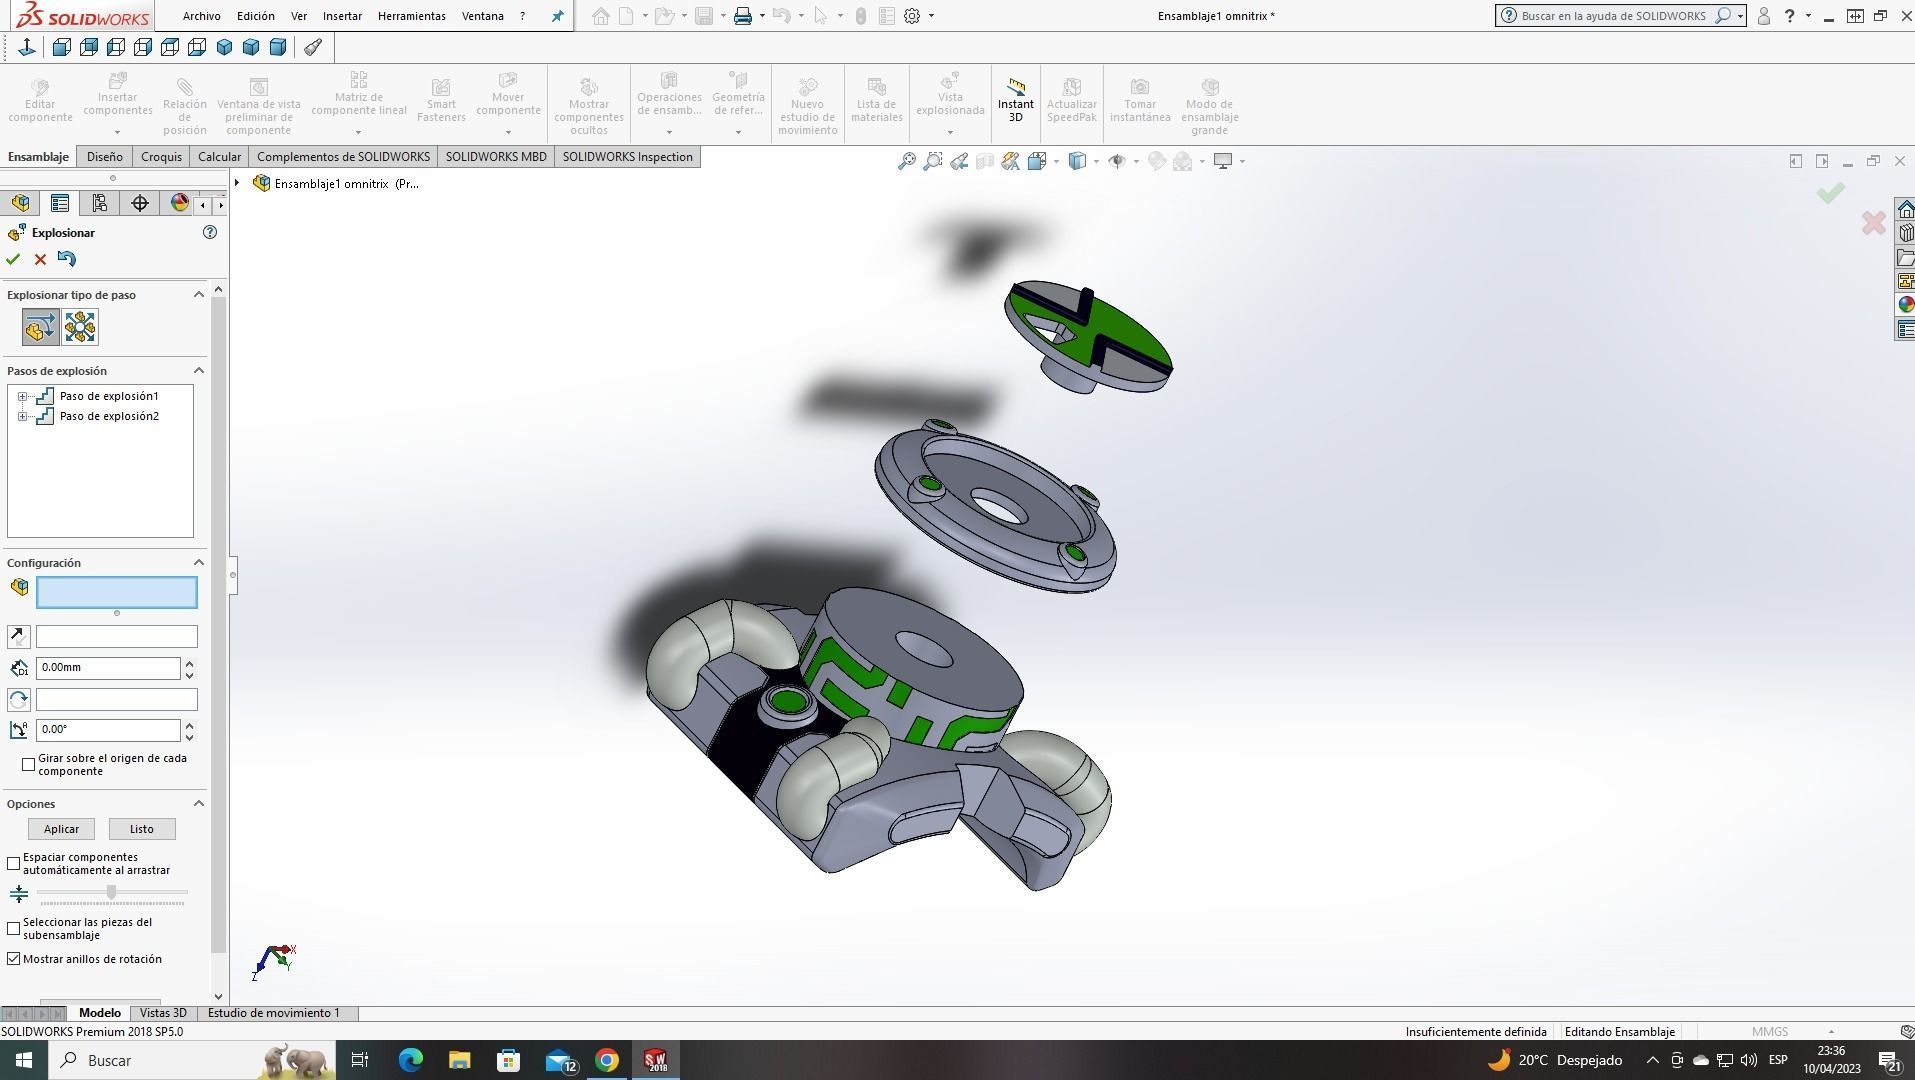
Task: Open the ConfigurationManager tab icon
Action: point(100,203)
